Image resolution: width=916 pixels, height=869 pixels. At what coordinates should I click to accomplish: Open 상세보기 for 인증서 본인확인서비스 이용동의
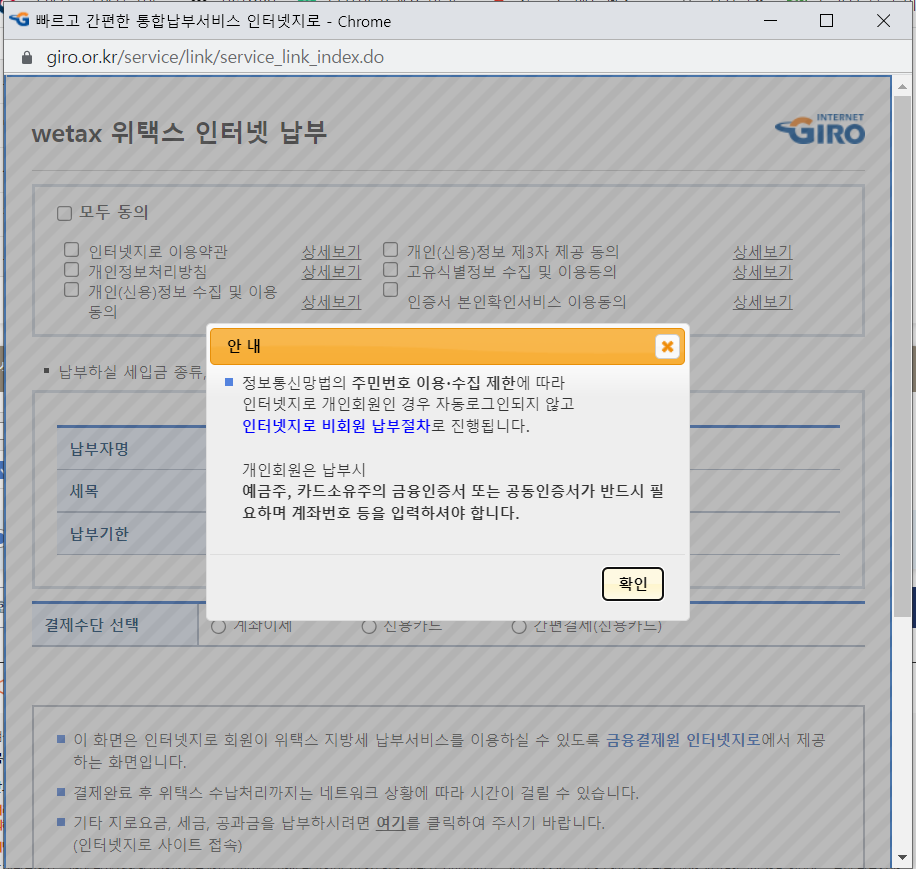[x=762, y=302]
